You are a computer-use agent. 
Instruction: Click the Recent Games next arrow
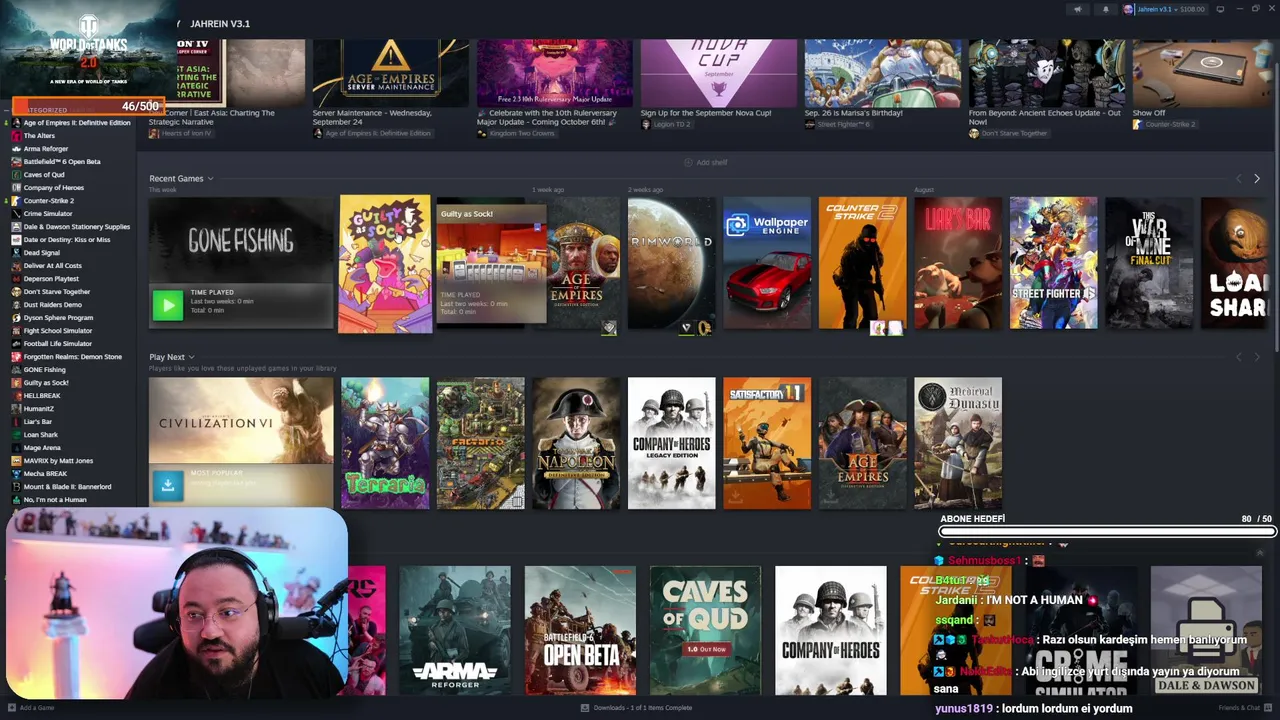(1257, 179)
